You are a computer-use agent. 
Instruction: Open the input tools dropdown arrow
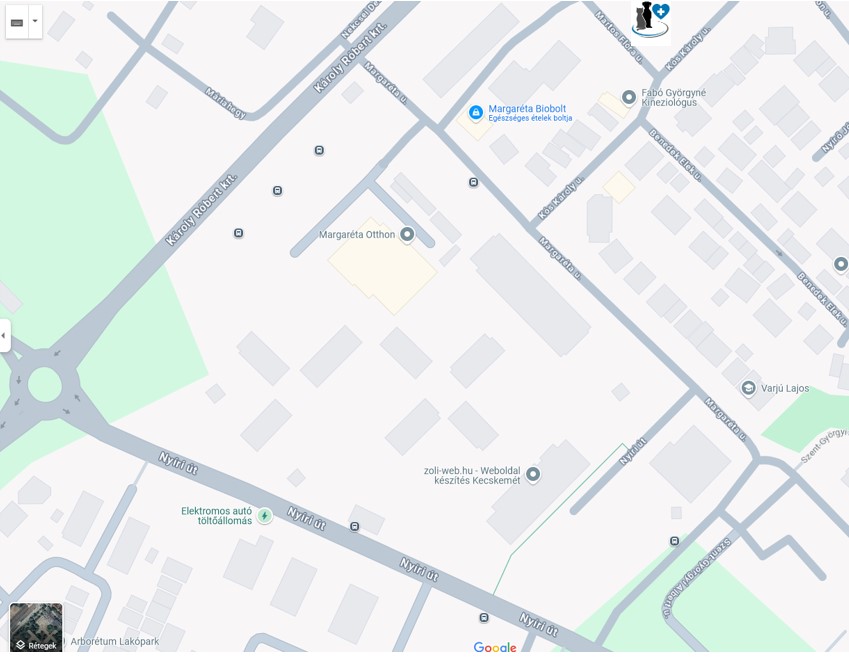click(x=35, y=22)
